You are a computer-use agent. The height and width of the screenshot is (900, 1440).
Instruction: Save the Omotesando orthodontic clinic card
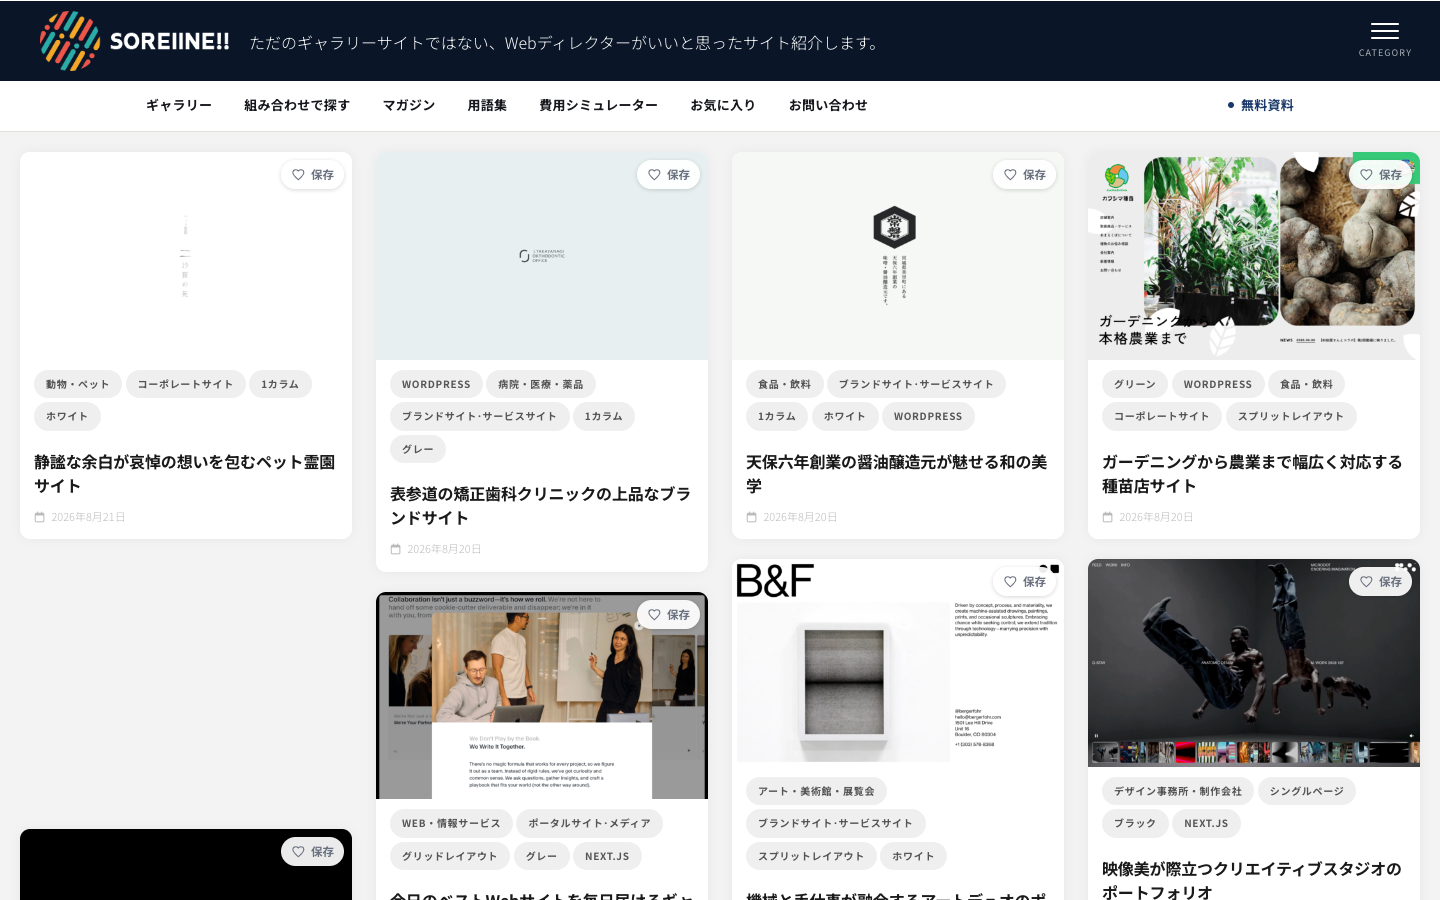click(669, 175)
